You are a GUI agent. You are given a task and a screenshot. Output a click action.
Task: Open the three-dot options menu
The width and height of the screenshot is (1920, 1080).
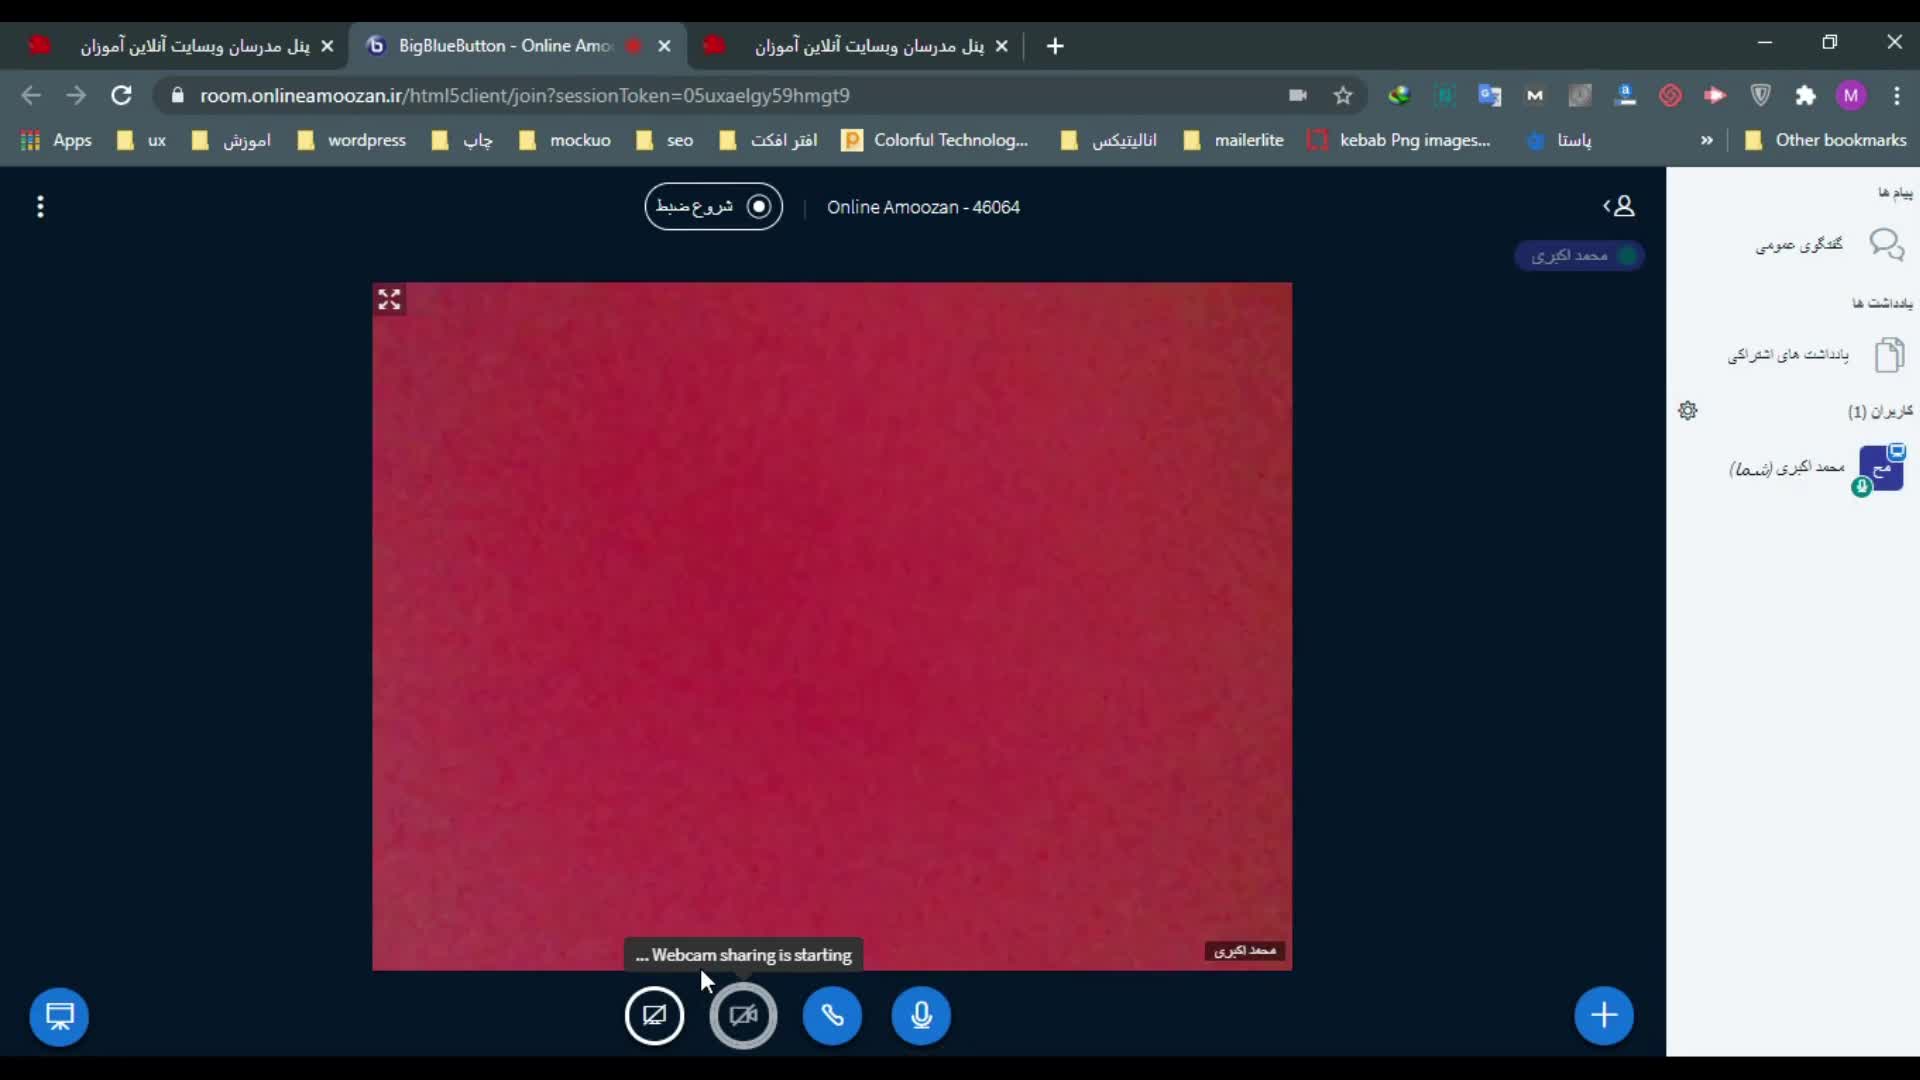click(40, 207)
